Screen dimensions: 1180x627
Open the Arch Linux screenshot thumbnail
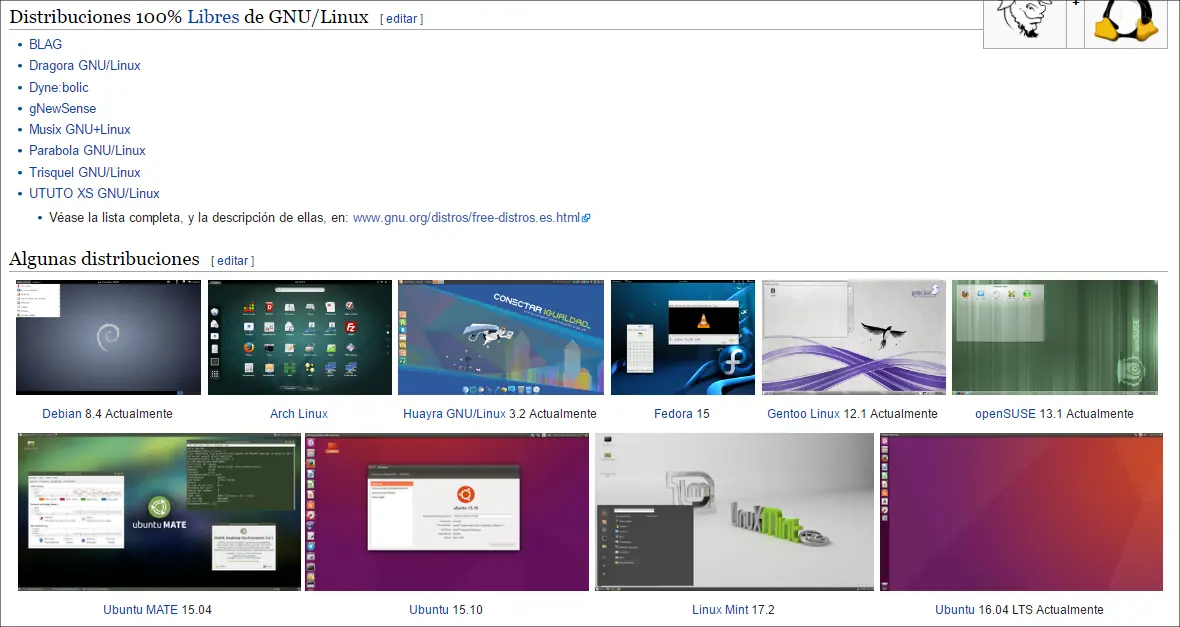[300, 337]
